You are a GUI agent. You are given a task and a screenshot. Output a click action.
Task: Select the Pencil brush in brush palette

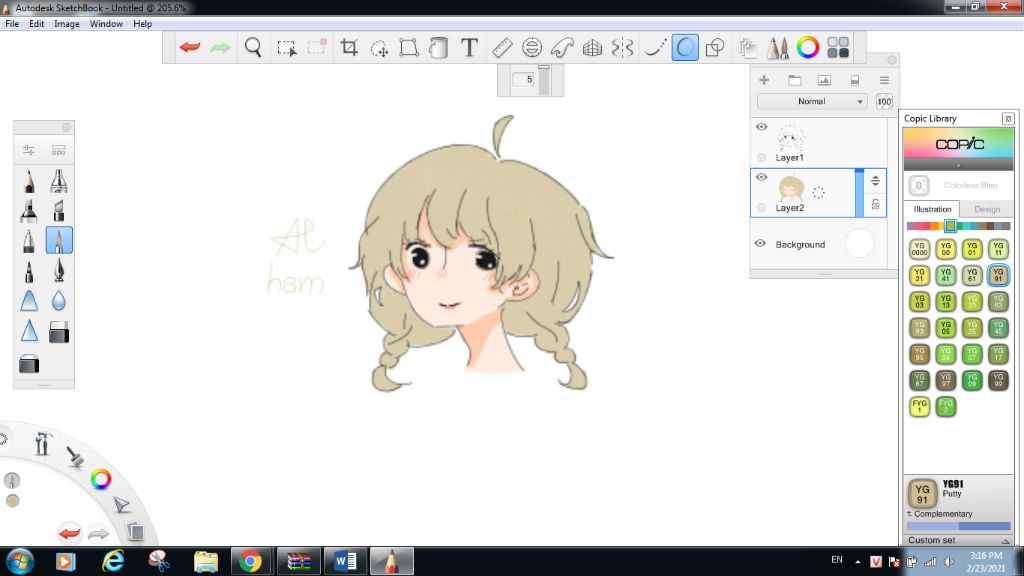29,181
